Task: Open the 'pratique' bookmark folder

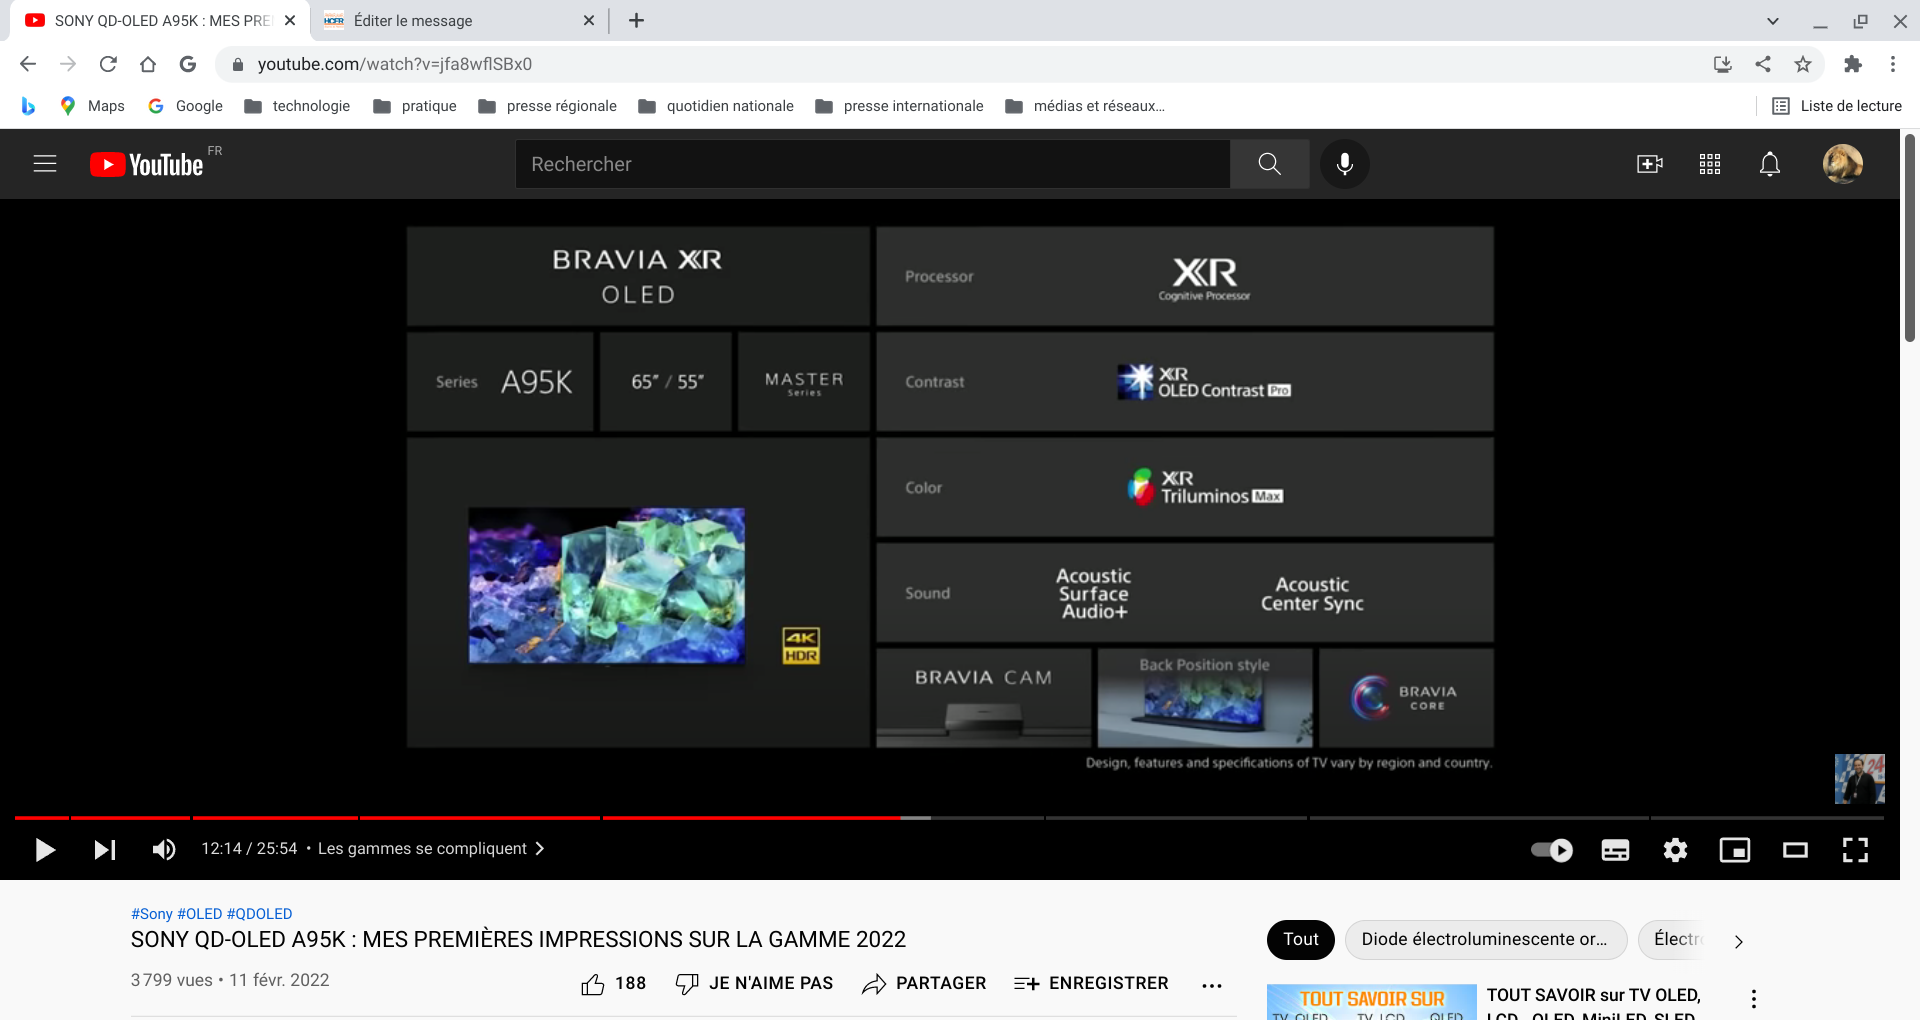Action: coord(415,106)
